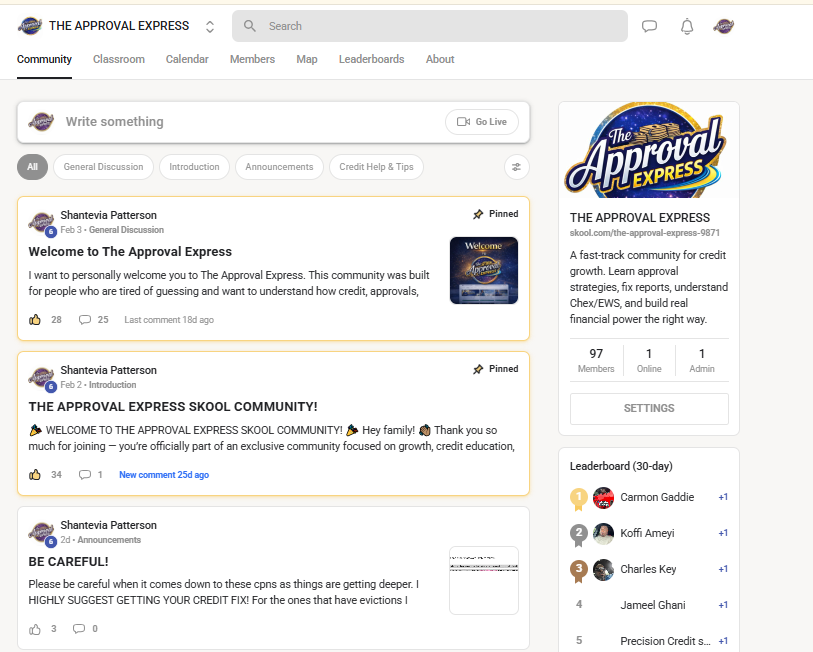
Task: Open the chat messages icon
Action: coord(649,26)
